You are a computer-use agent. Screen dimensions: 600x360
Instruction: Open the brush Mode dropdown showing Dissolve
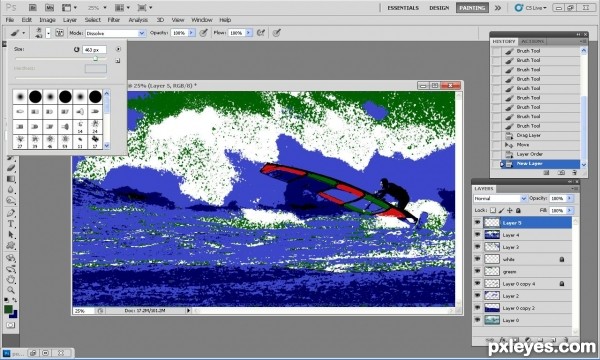click(115, 33)
